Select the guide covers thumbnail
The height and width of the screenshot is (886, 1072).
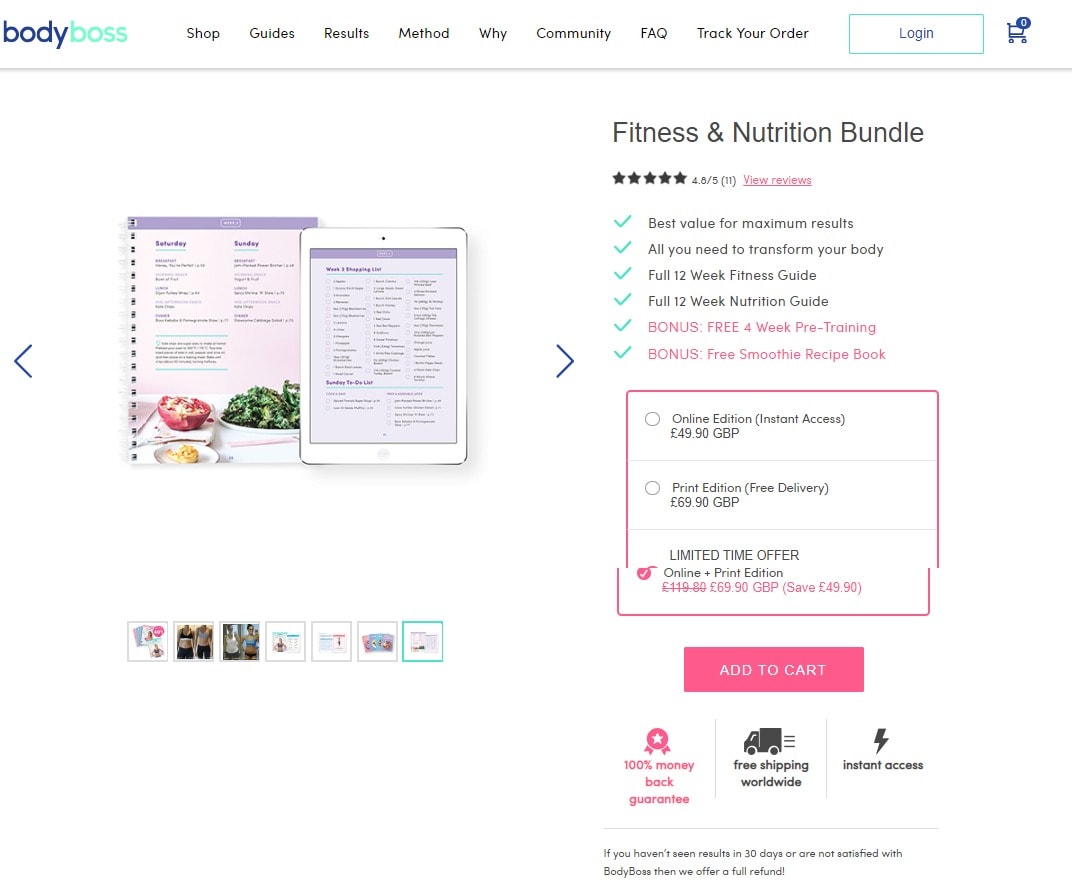click(377, 641)
